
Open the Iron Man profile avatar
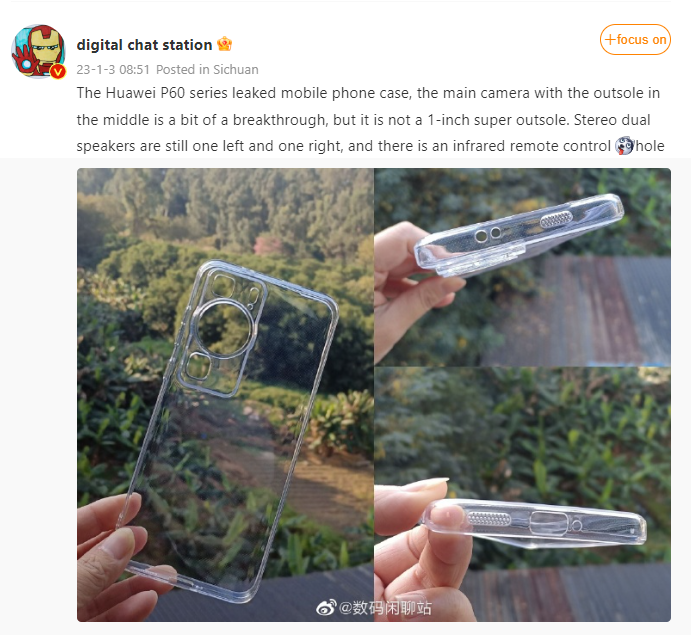pos(40,52)
